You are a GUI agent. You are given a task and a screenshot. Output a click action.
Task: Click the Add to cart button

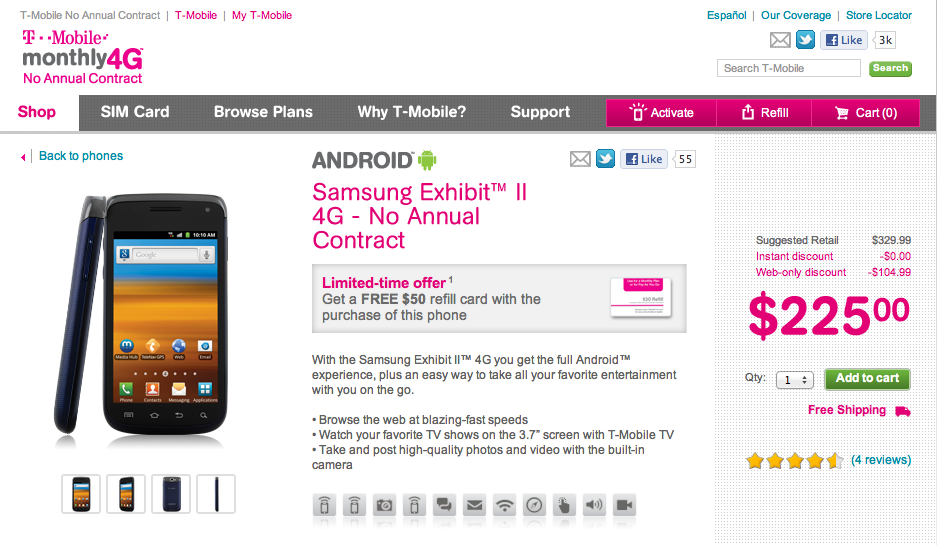click(867, 378)
